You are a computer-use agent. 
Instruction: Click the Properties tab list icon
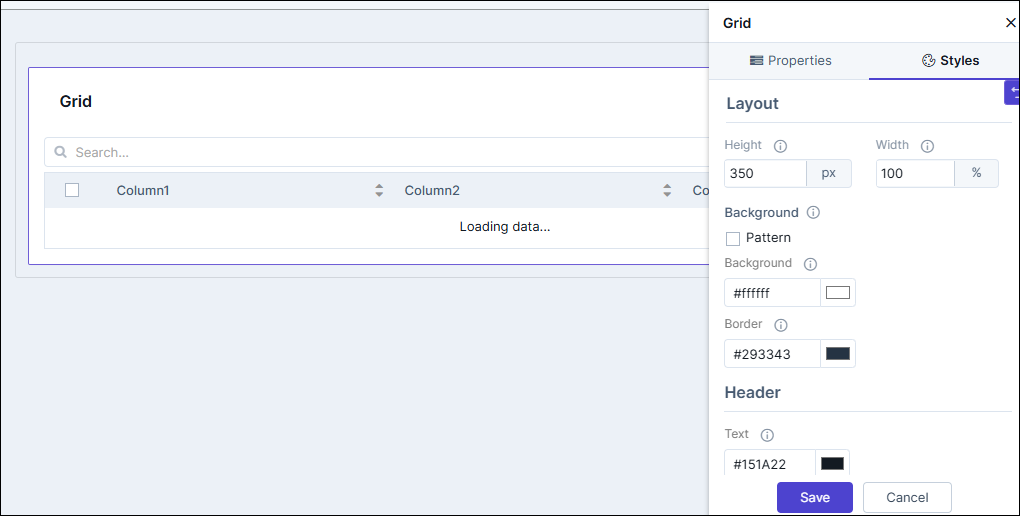pyautogui.click(x=757, y=61)
